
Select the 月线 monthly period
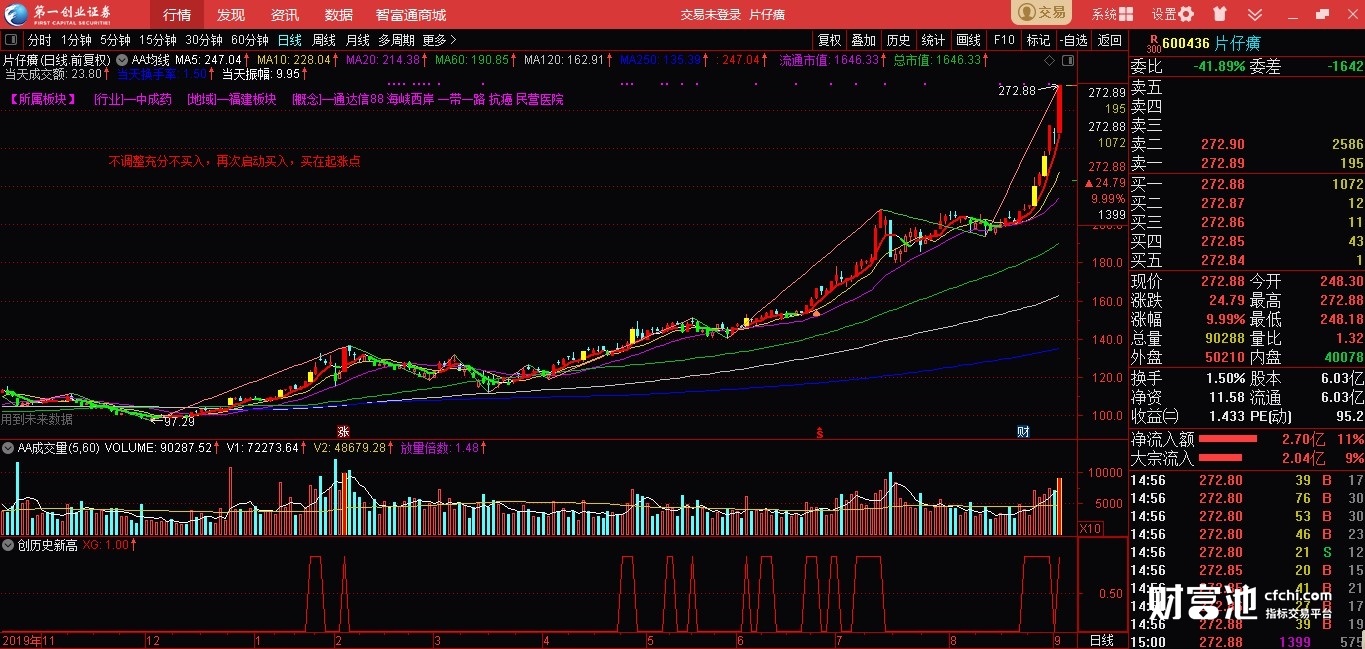point(357,40)
